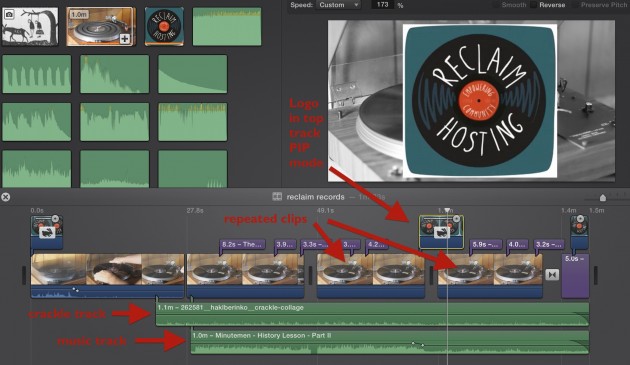
Task: Open the transition icon before the purple title
Action: (552, 275)
